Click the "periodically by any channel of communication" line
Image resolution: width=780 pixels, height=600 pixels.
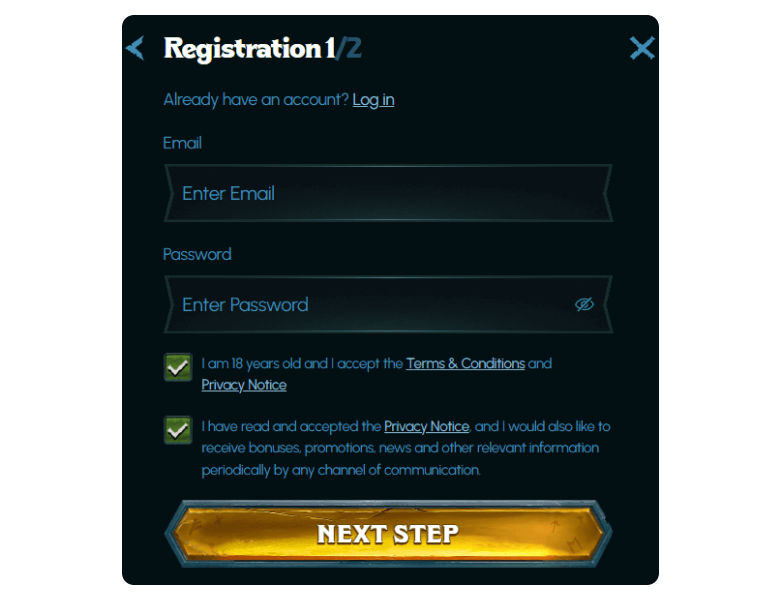[341, 470]
